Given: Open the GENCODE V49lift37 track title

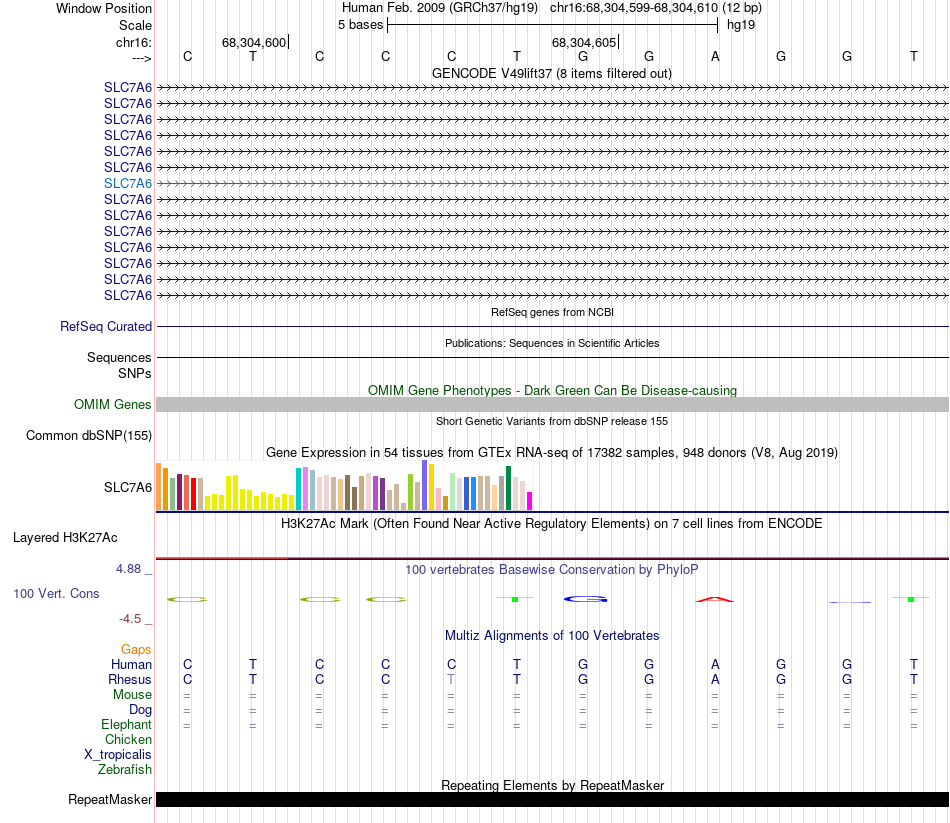Looking at the screenshot, I should (551, 73).
